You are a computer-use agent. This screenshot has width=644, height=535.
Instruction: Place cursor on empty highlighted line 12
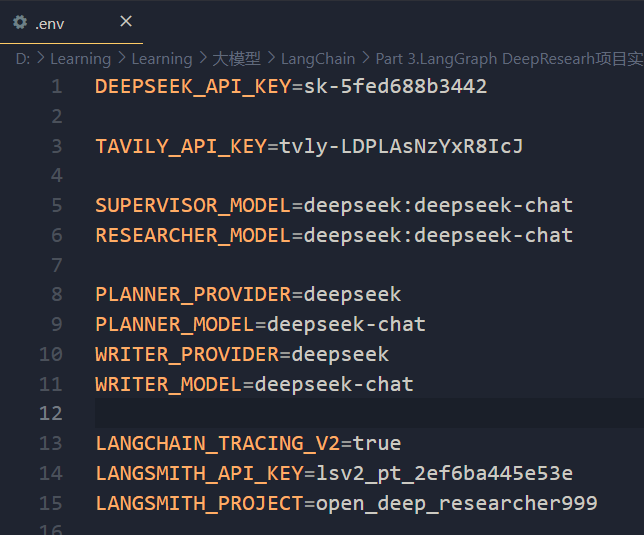(369, 413)
